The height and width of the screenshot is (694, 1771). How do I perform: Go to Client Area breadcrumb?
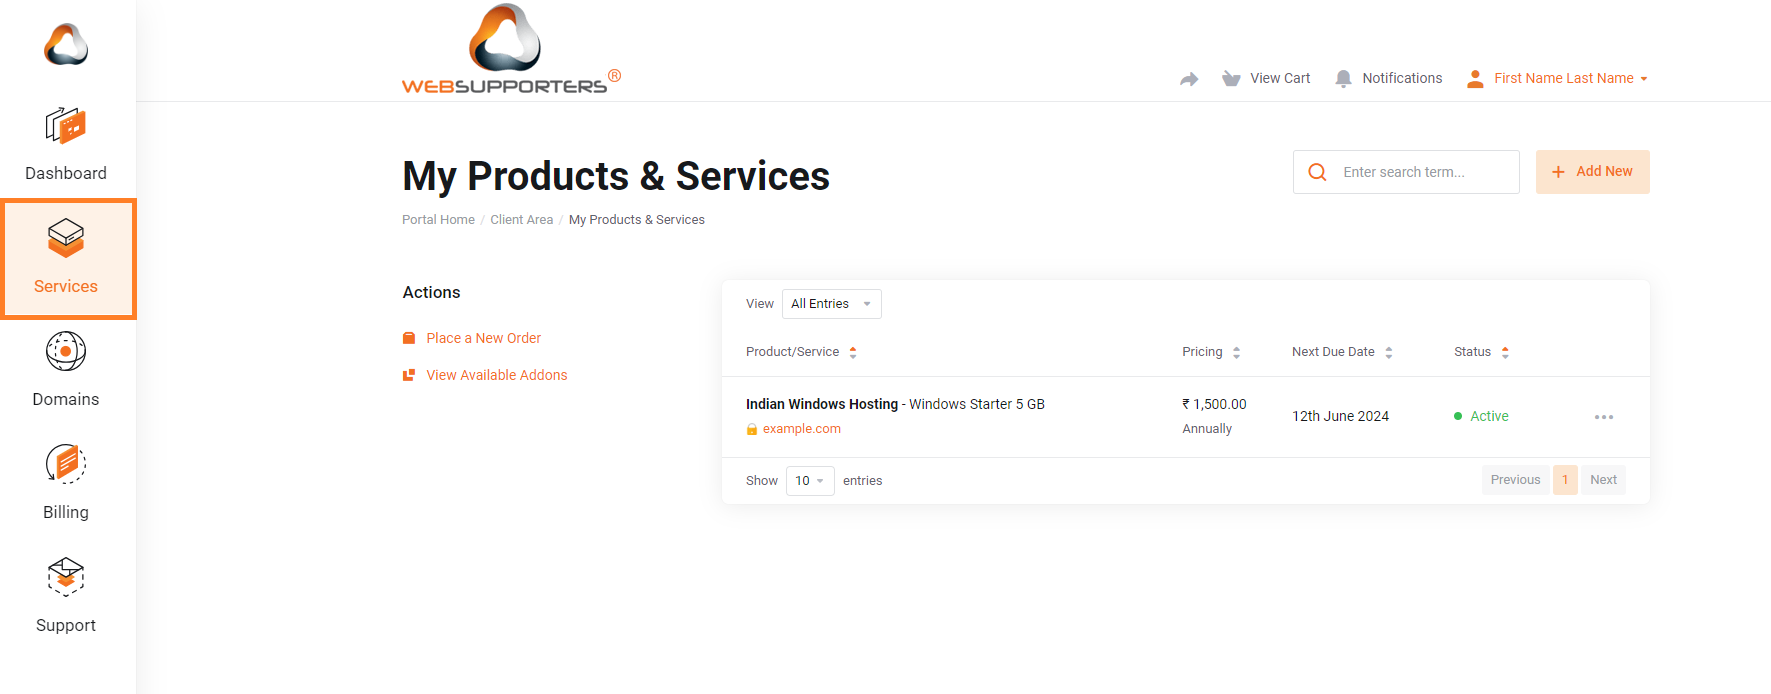point(521,220)
